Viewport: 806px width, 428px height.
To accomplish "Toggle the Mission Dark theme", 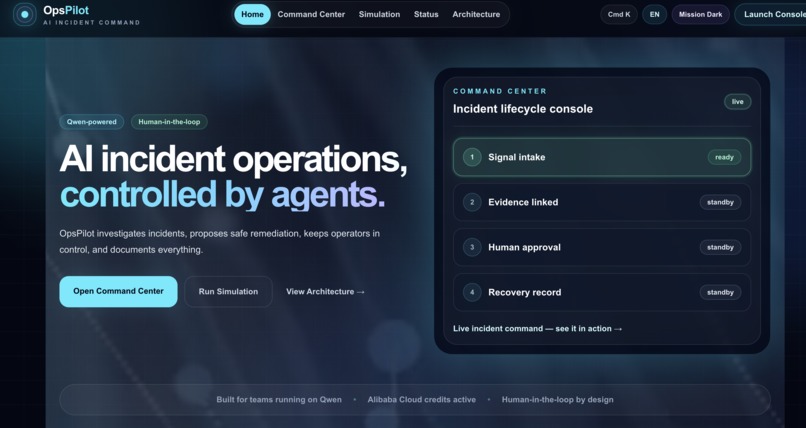I will coord(700,14).
